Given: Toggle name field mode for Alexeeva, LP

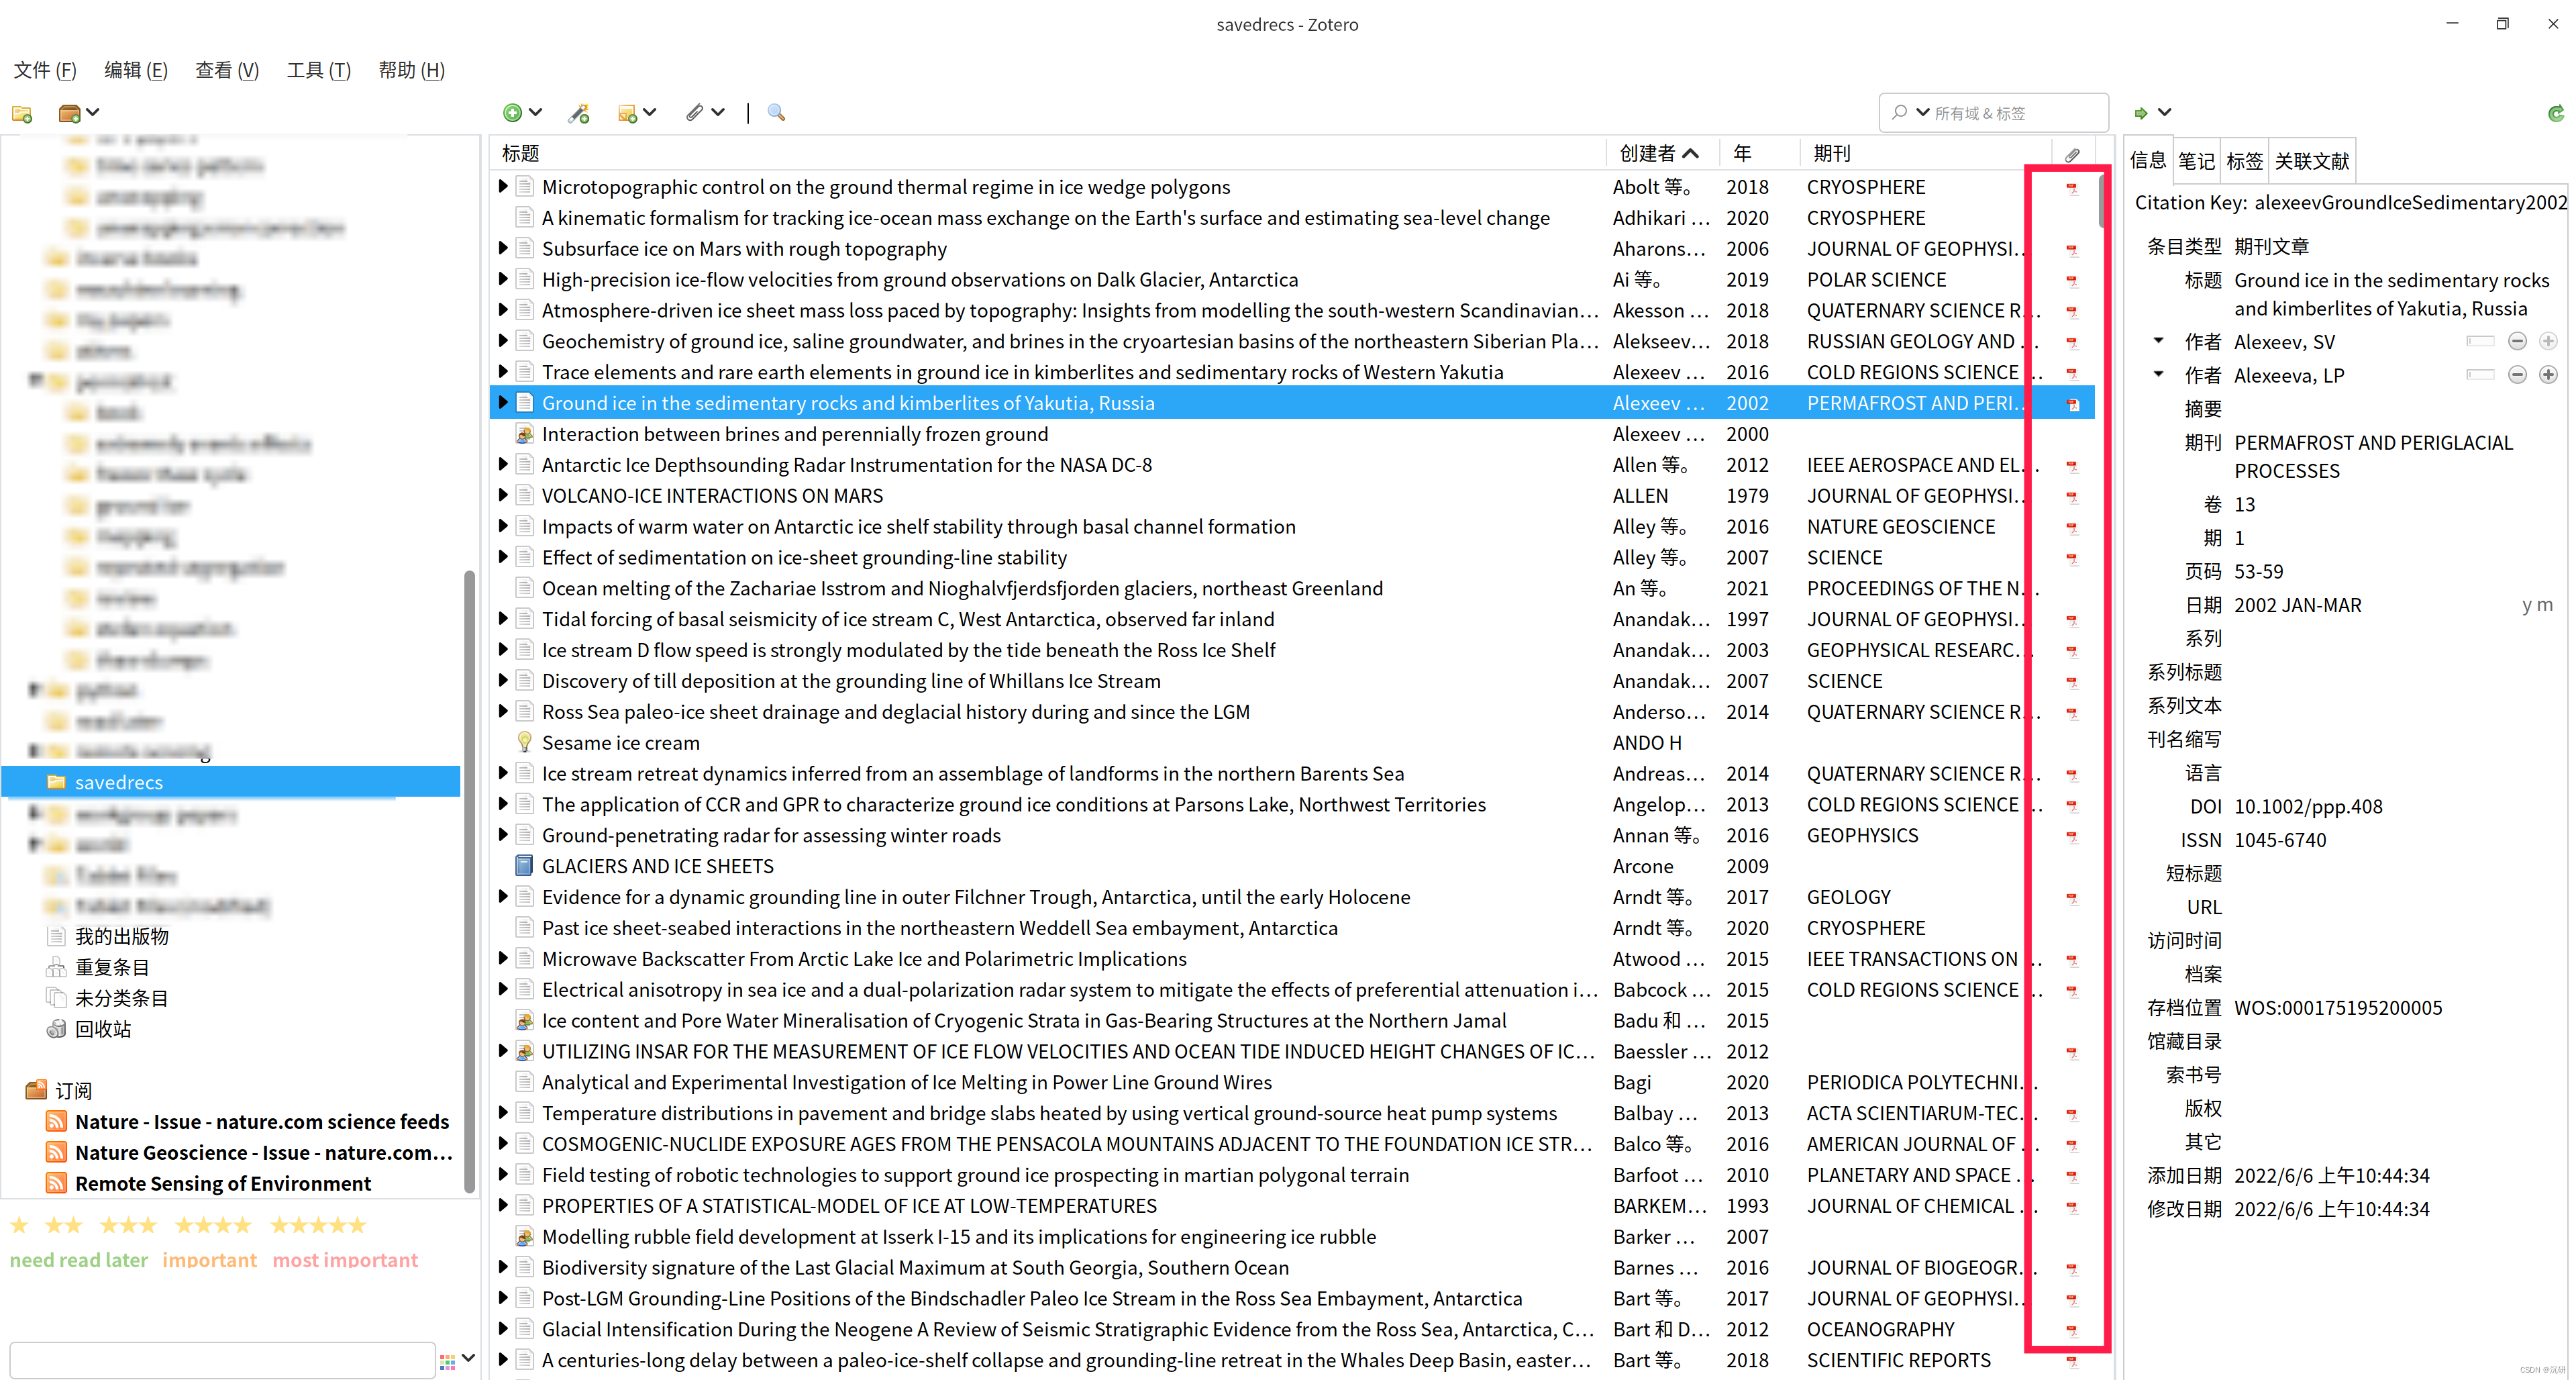Looking at the screenshot, I should click(2480, 376).
